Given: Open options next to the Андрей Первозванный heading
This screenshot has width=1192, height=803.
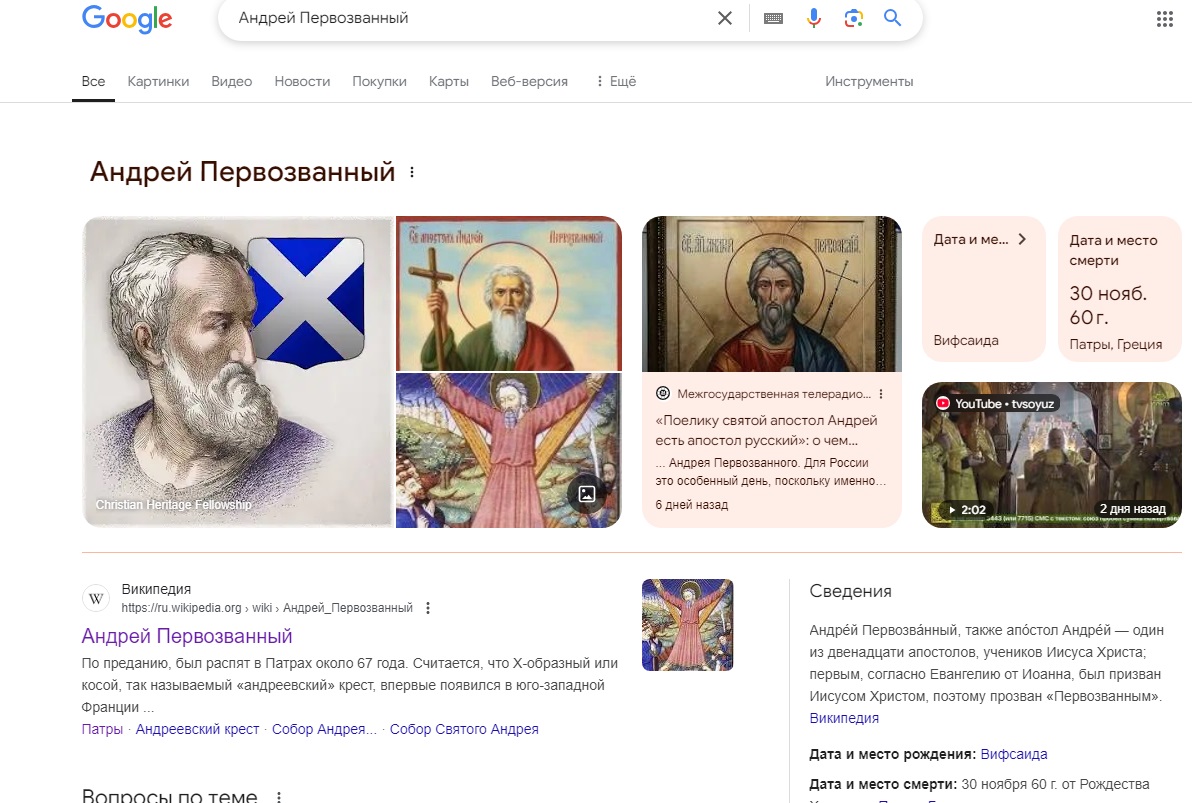Looking at the screenshot, I should click(x=412, y=173).
